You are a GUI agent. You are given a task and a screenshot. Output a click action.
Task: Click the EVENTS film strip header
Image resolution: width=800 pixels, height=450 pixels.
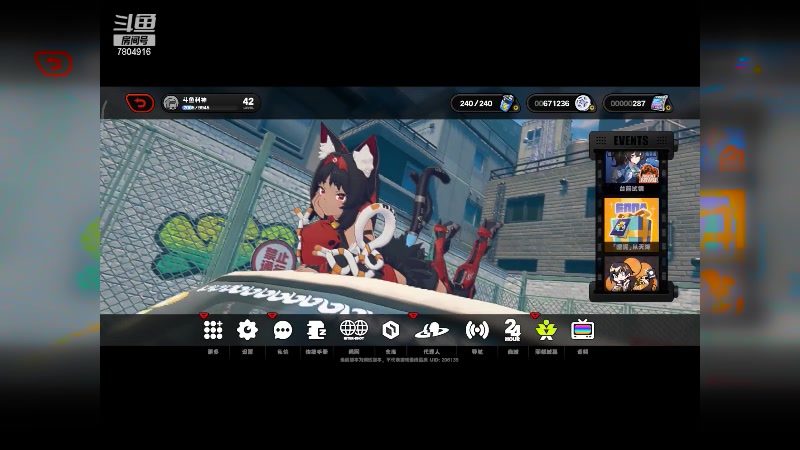631,141
